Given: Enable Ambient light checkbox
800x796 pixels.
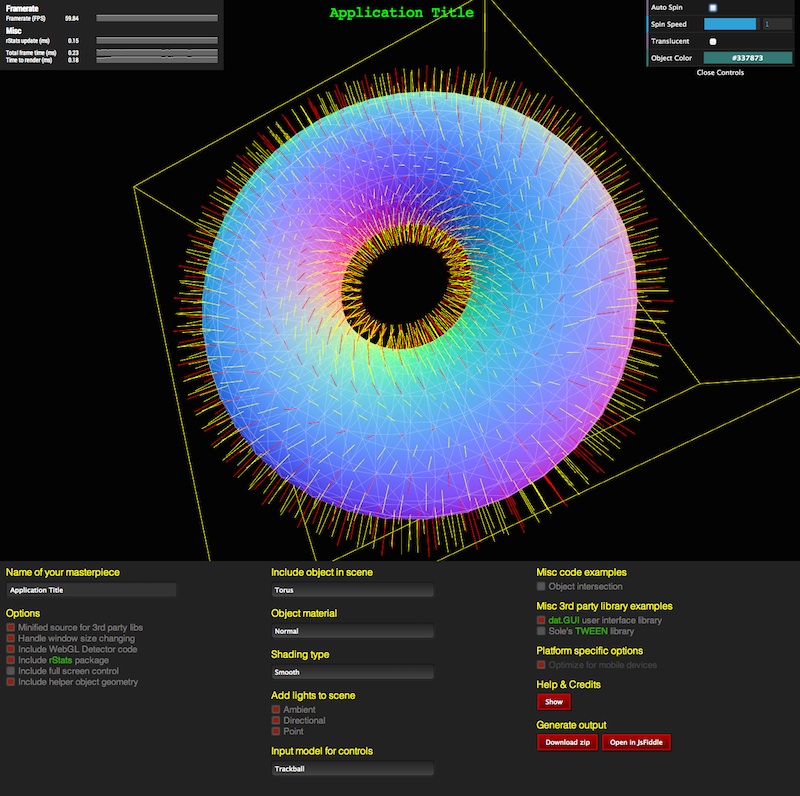Looking at the screenshot, I should point(276,710).
